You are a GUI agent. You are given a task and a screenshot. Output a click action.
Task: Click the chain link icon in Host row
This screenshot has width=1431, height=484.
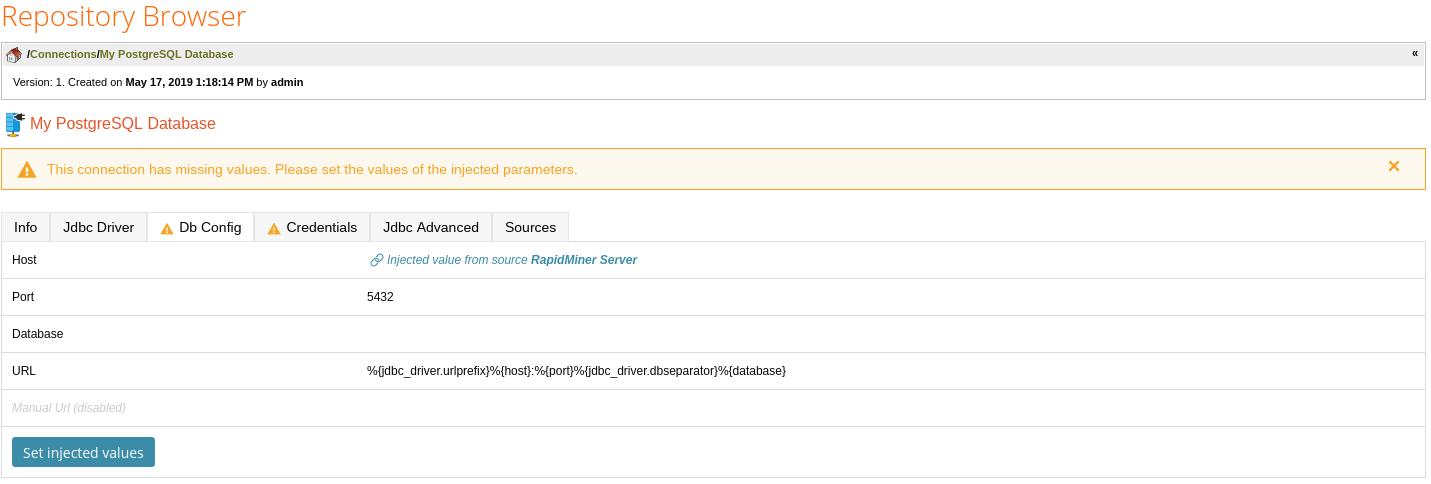click(x=376, y=260)
